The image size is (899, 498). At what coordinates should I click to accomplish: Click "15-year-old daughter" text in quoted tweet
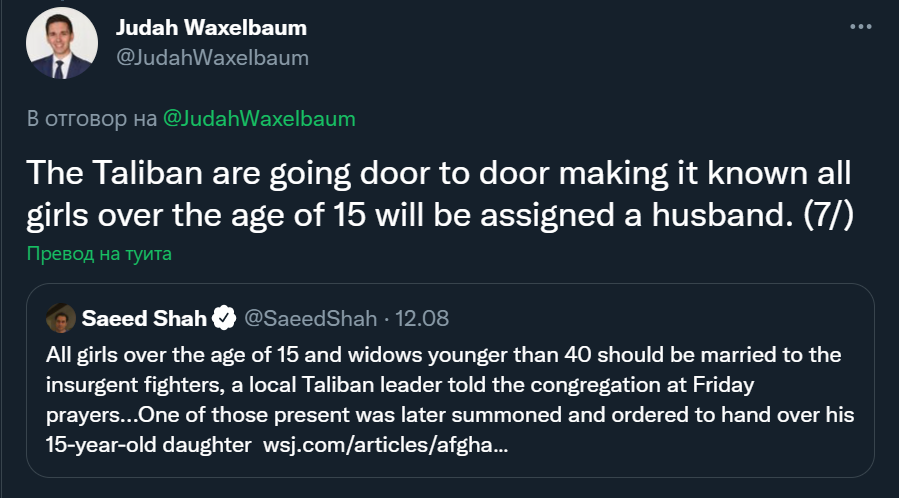(148, 444)
